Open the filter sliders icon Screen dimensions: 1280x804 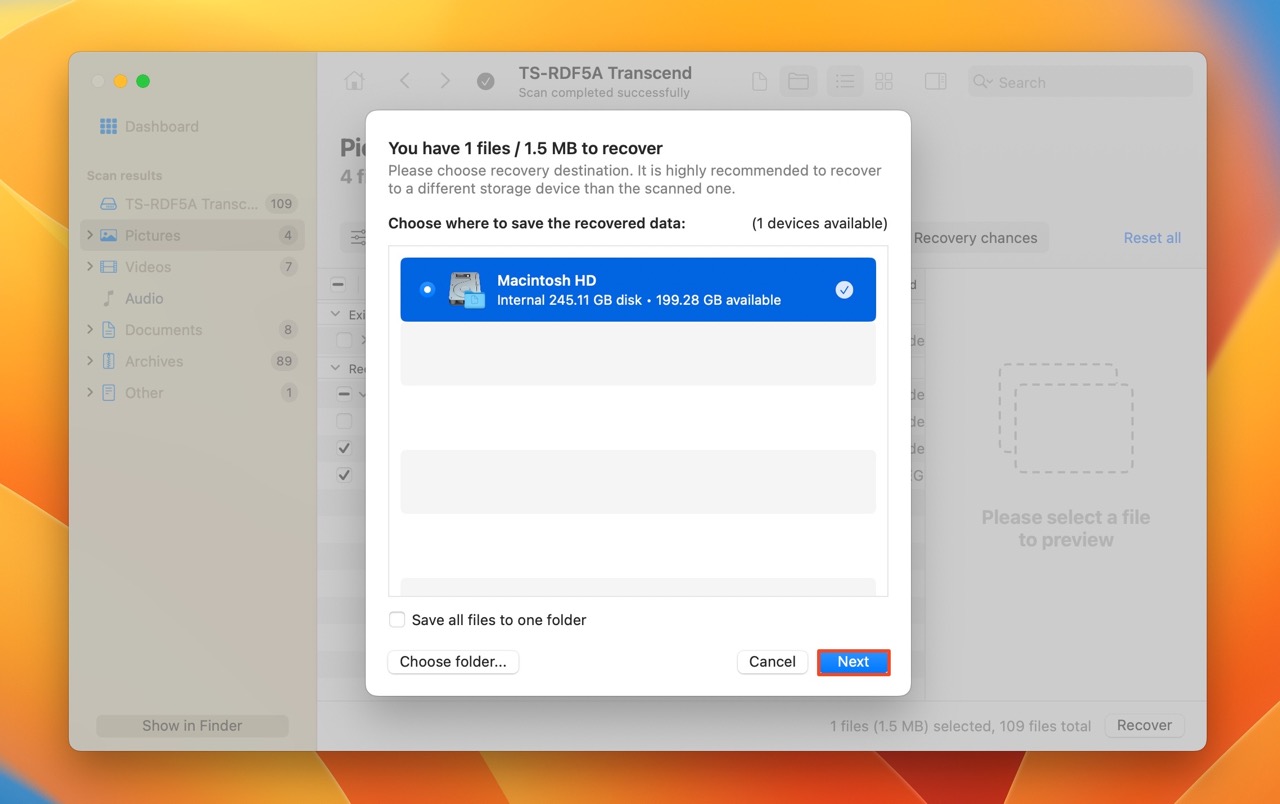pyautogui.click(x=358, y=238)
